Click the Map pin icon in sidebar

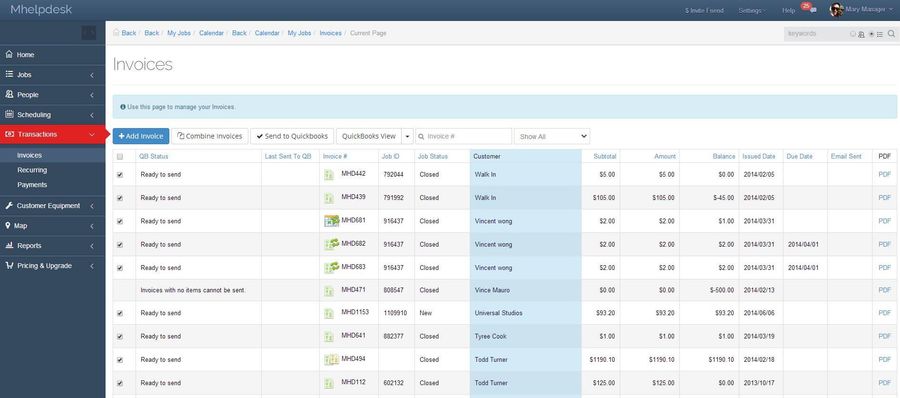tap(7, 226)
